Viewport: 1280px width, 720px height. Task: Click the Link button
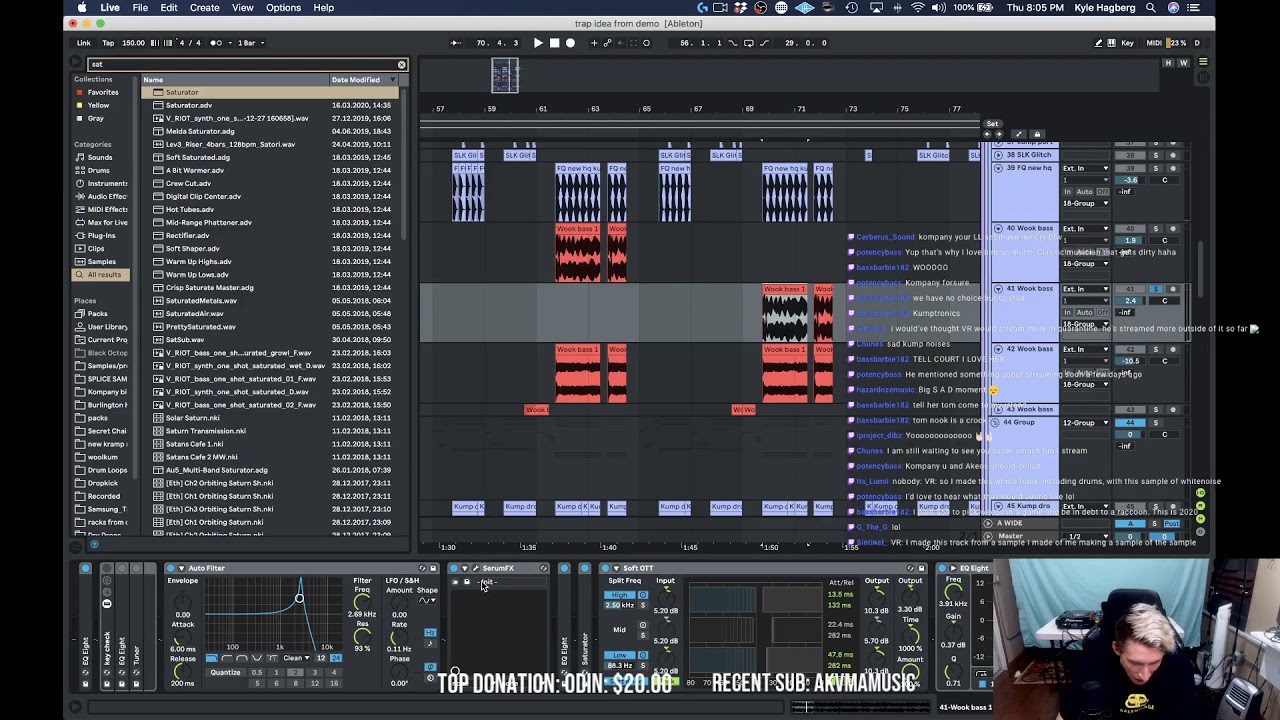(84, 43)
